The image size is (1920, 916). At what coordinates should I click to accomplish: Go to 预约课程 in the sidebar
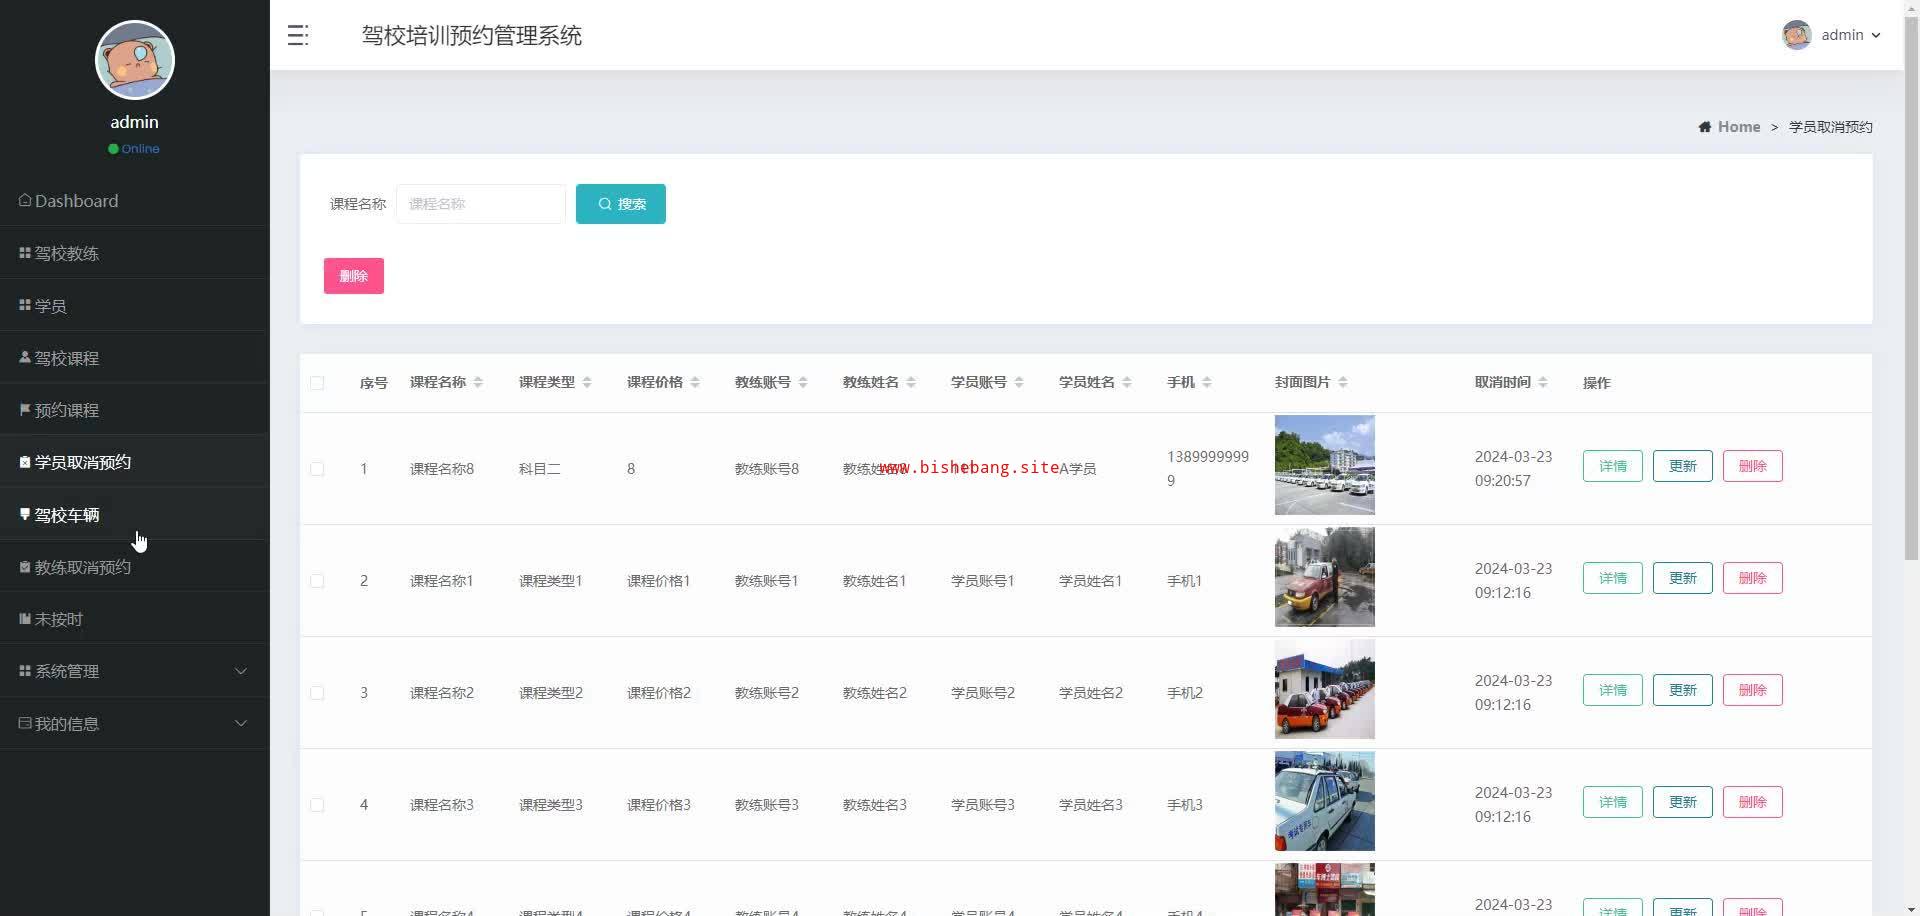tap(67, 410)
